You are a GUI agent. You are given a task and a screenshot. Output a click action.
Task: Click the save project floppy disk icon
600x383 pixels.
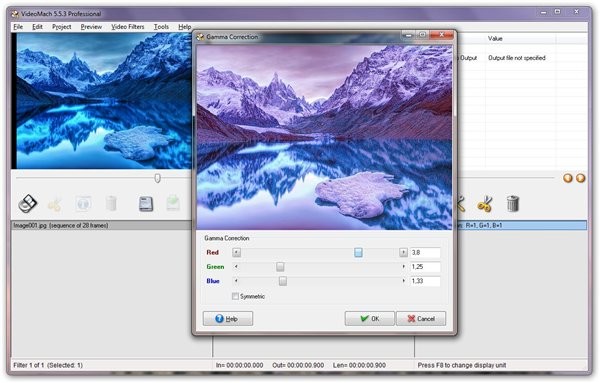146,204
